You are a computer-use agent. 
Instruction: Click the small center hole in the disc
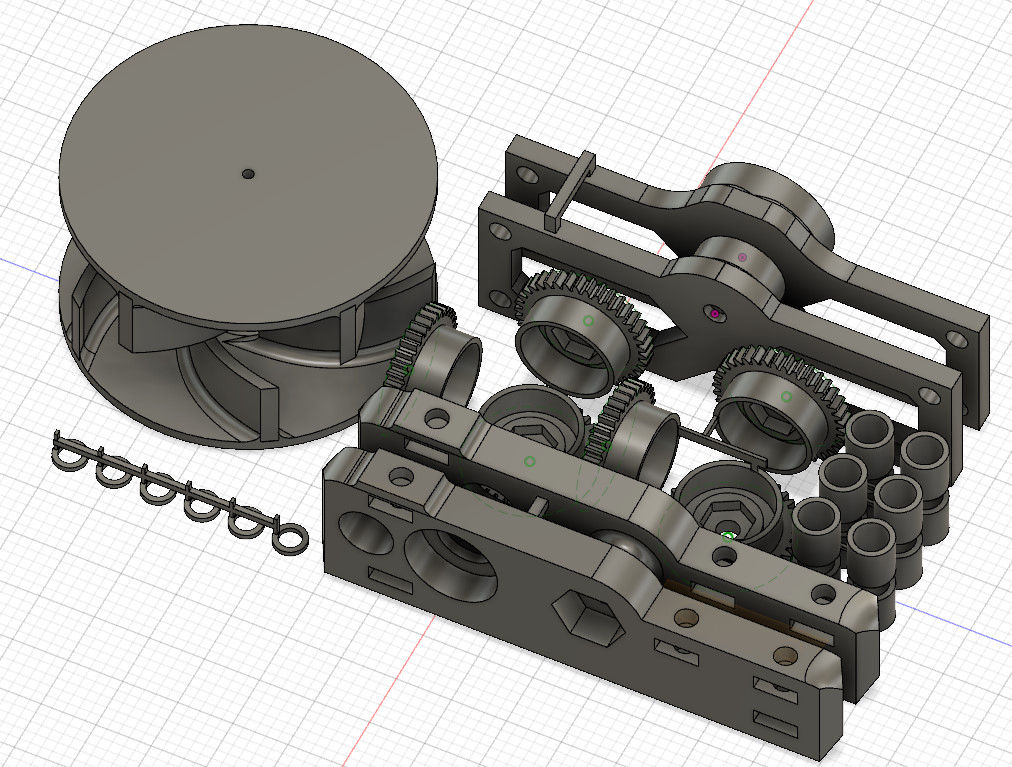[248, 174]
